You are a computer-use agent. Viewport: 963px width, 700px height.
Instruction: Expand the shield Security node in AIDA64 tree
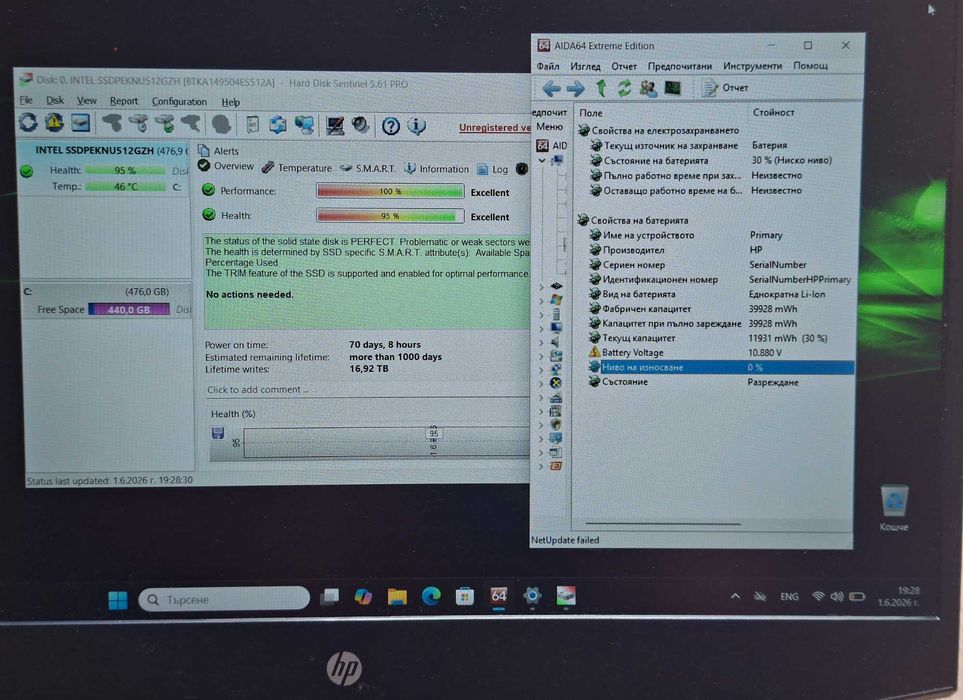coord(541,424)
